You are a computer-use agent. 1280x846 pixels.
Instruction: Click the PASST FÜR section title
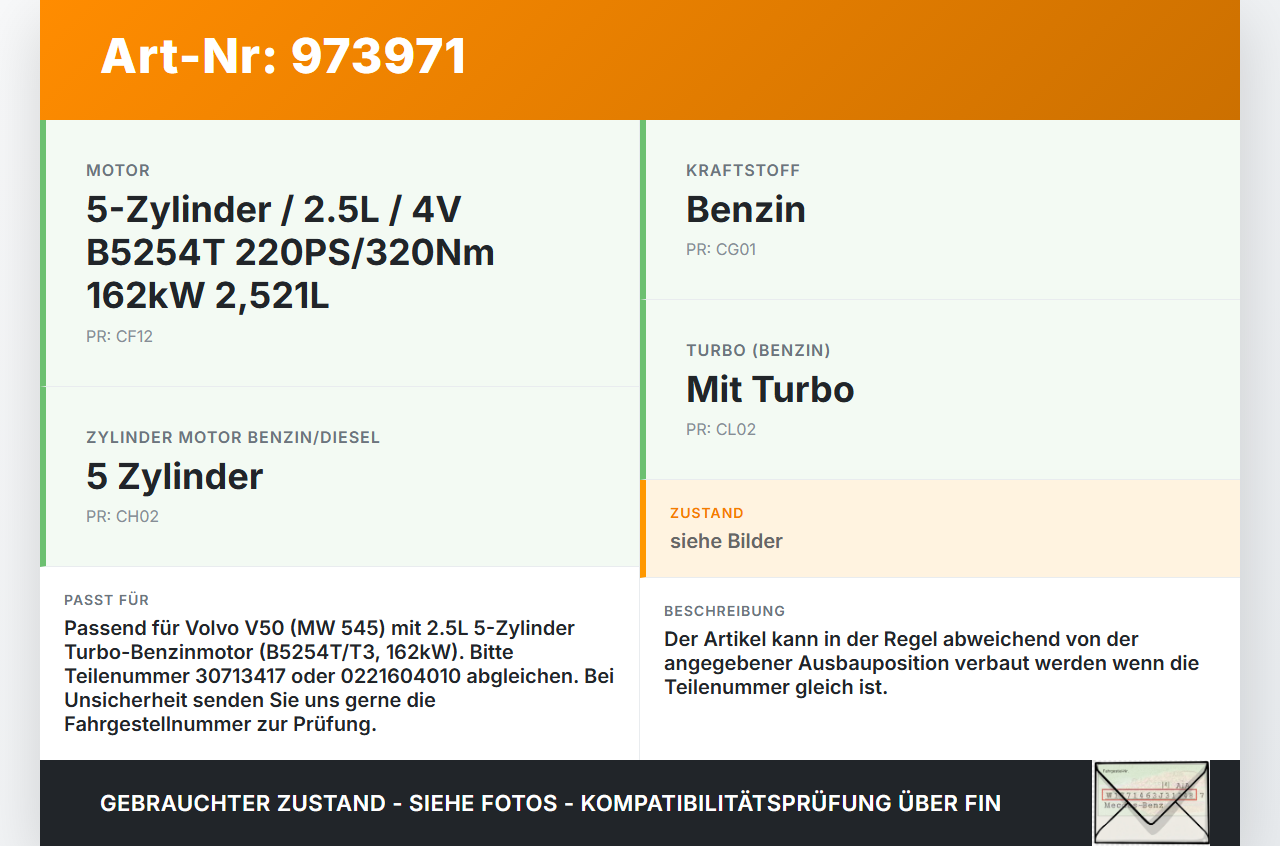107,600
